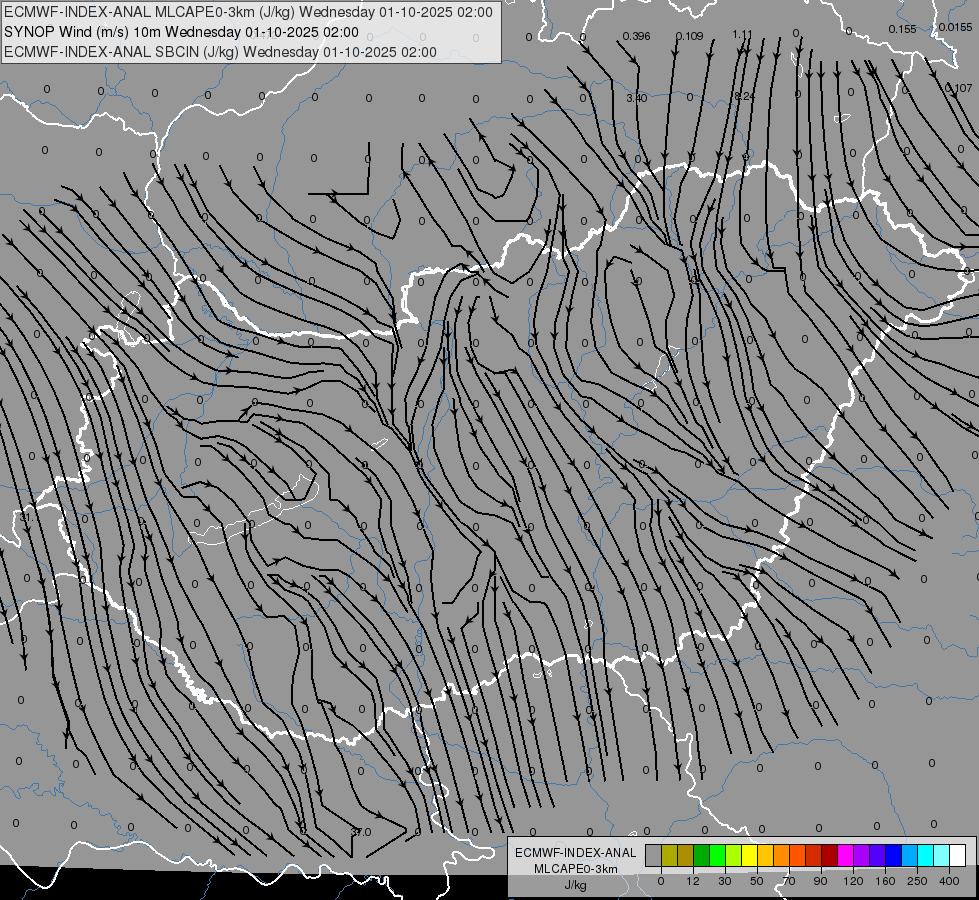Viewport: 979px width, 900px height.
Task: Click the legend label MLCAPE0-3km
Action: coord(576,869)
